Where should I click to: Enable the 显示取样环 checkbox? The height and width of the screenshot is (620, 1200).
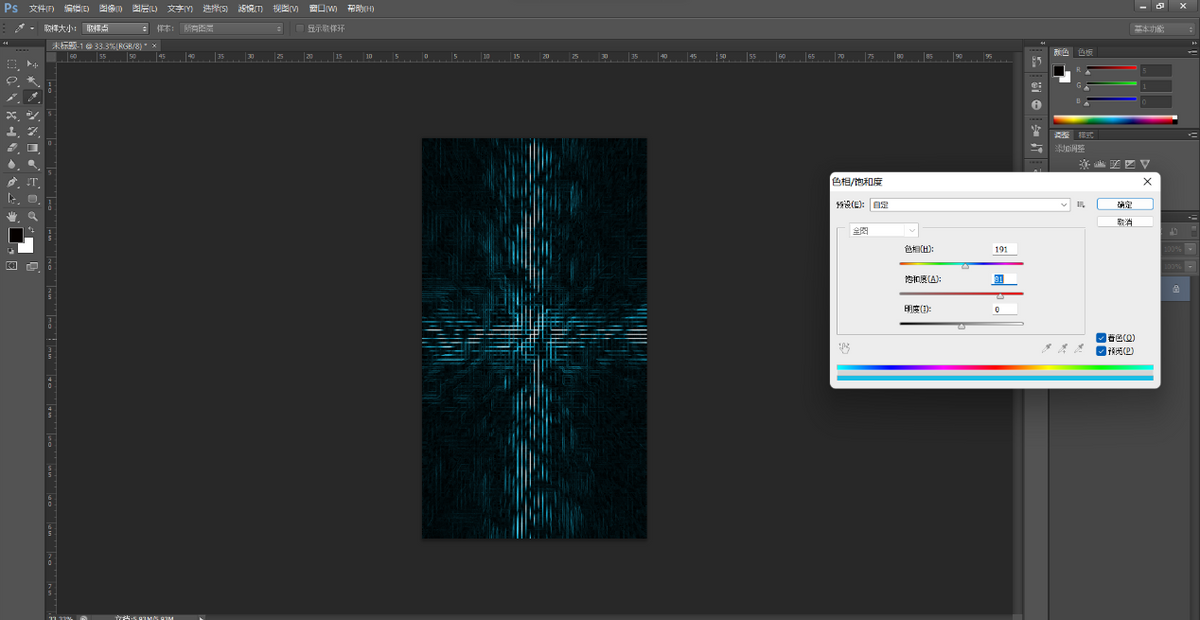[x=299, y=29]
